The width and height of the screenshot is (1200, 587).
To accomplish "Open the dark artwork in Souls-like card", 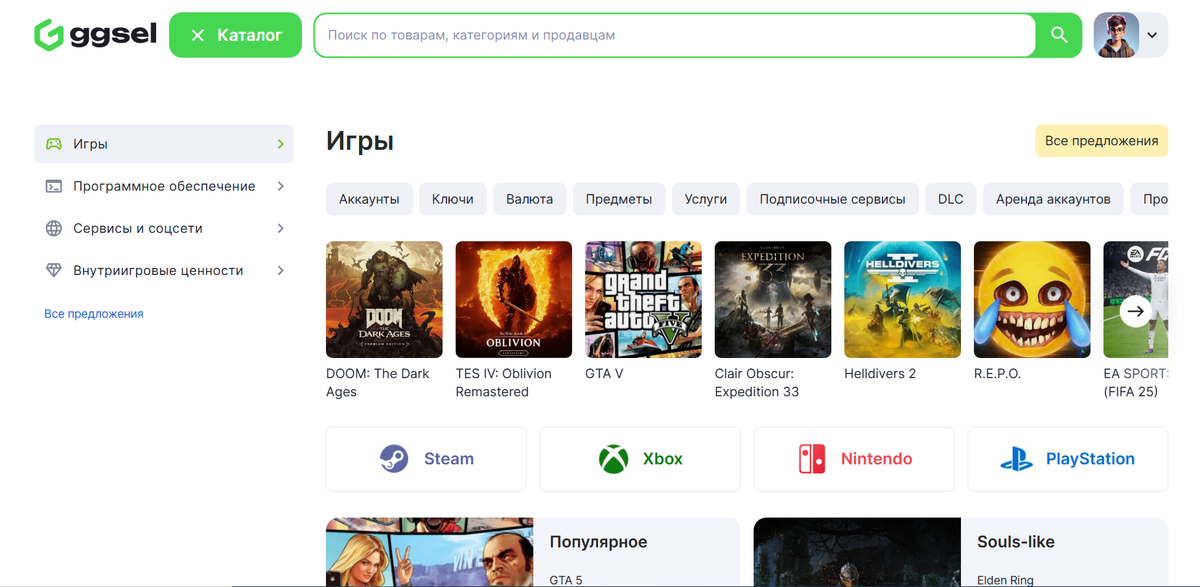I will (x=857, y=552).
